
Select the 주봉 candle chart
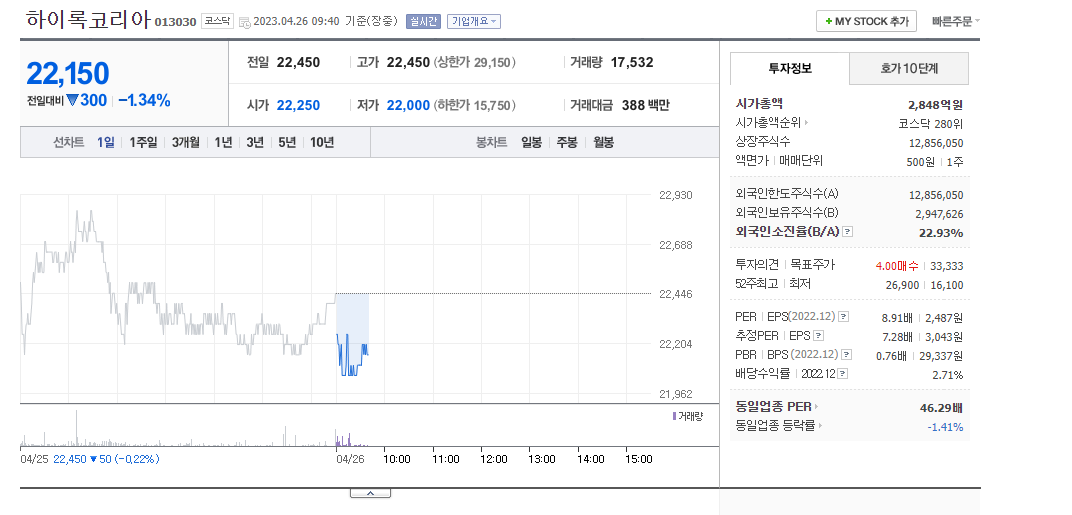pos(567,142)
